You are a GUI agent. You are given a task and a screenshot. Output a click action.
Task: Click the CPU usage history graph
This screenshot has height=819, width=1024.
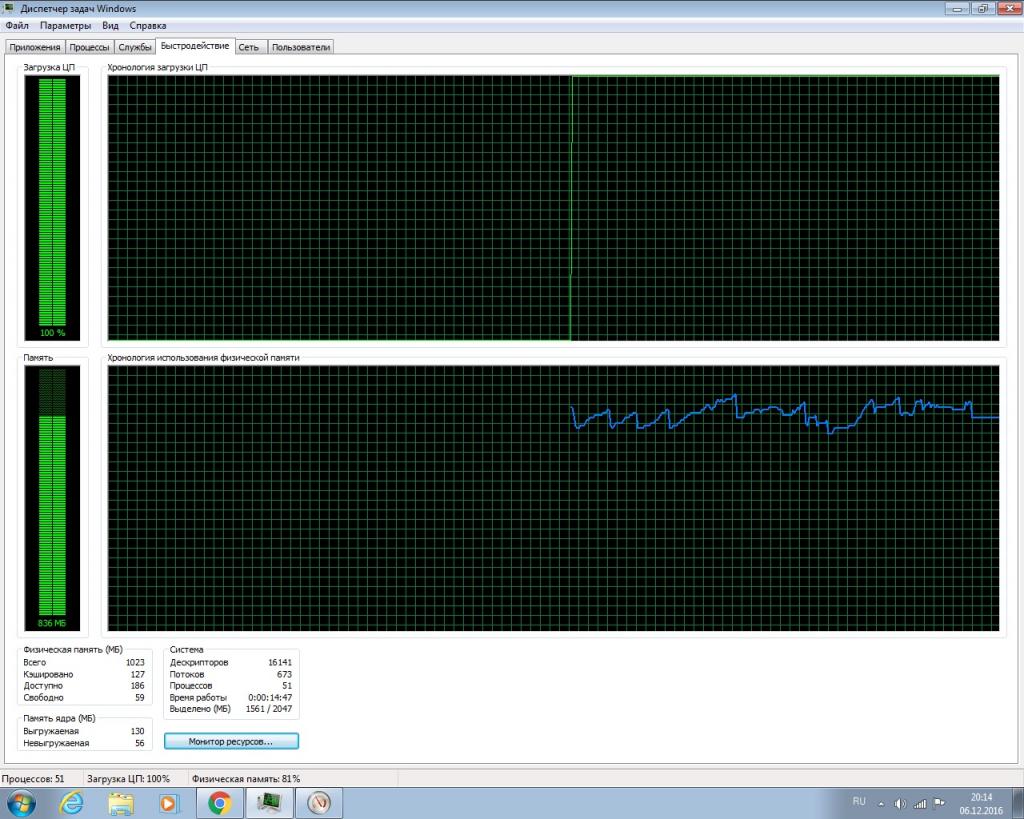tap(553, 208)
